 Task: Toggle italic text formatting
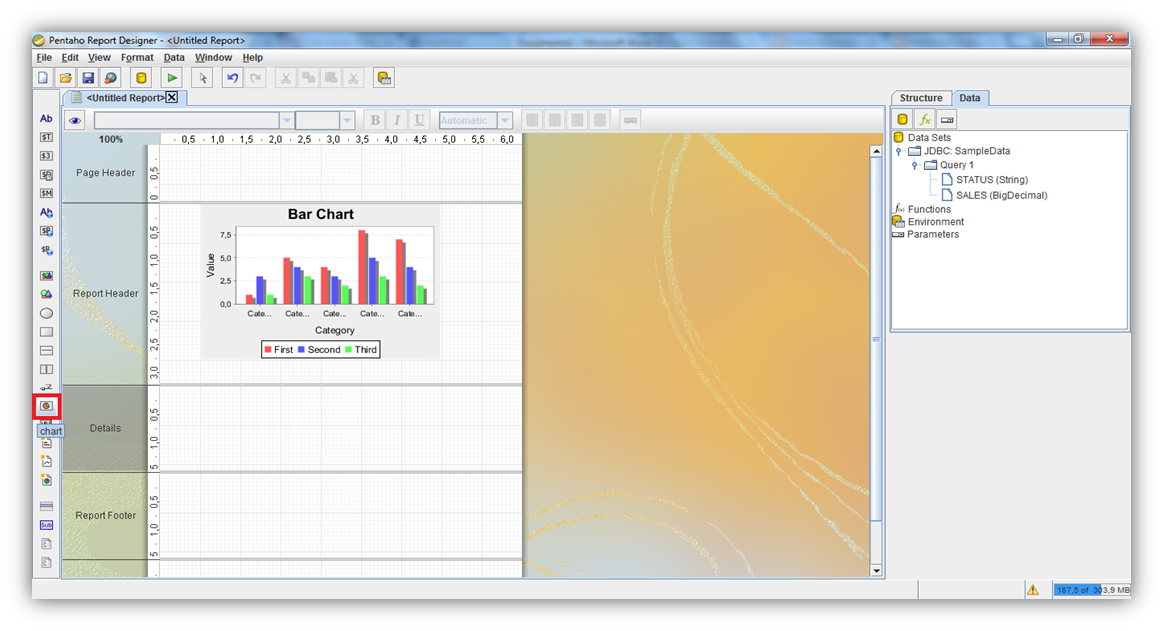click(x=397, y=120)
